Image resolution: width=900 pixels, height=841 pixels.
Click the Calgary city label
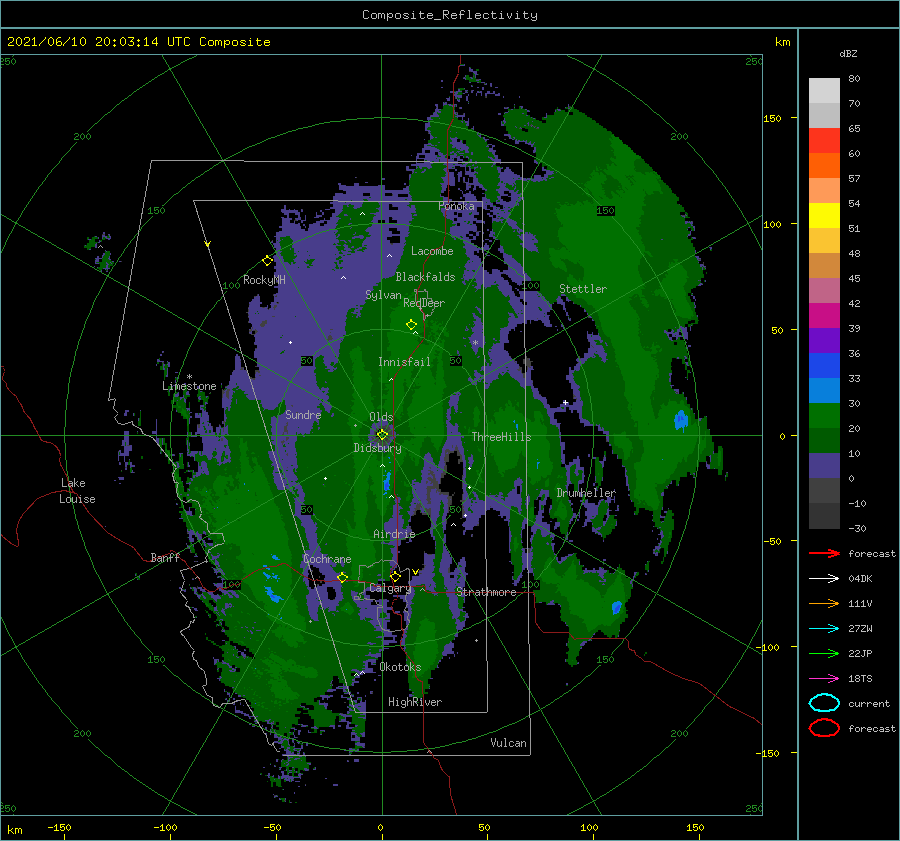tap(390, 588)
